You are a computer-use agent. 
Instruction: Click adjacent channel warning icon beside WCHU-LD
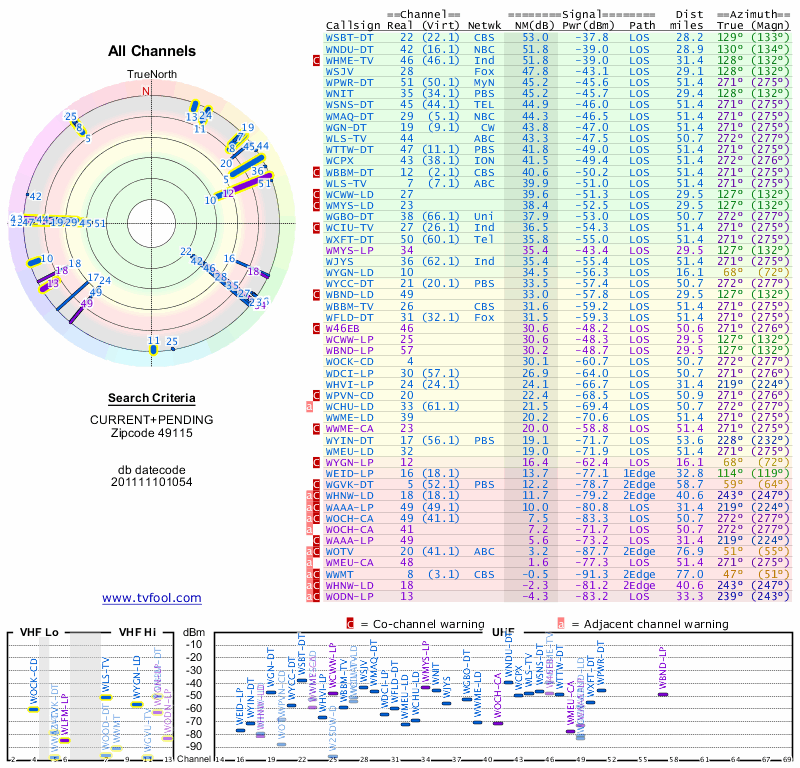coord(309,407)
